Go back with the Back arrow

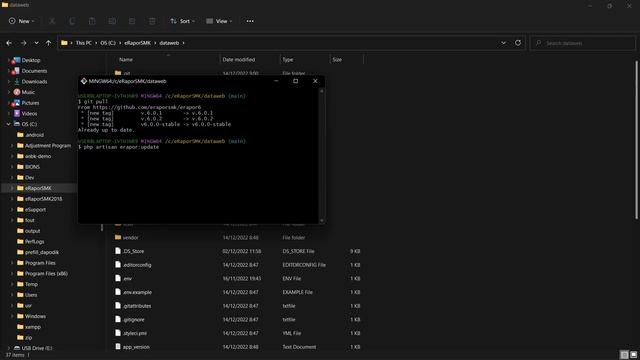[9, 43]
